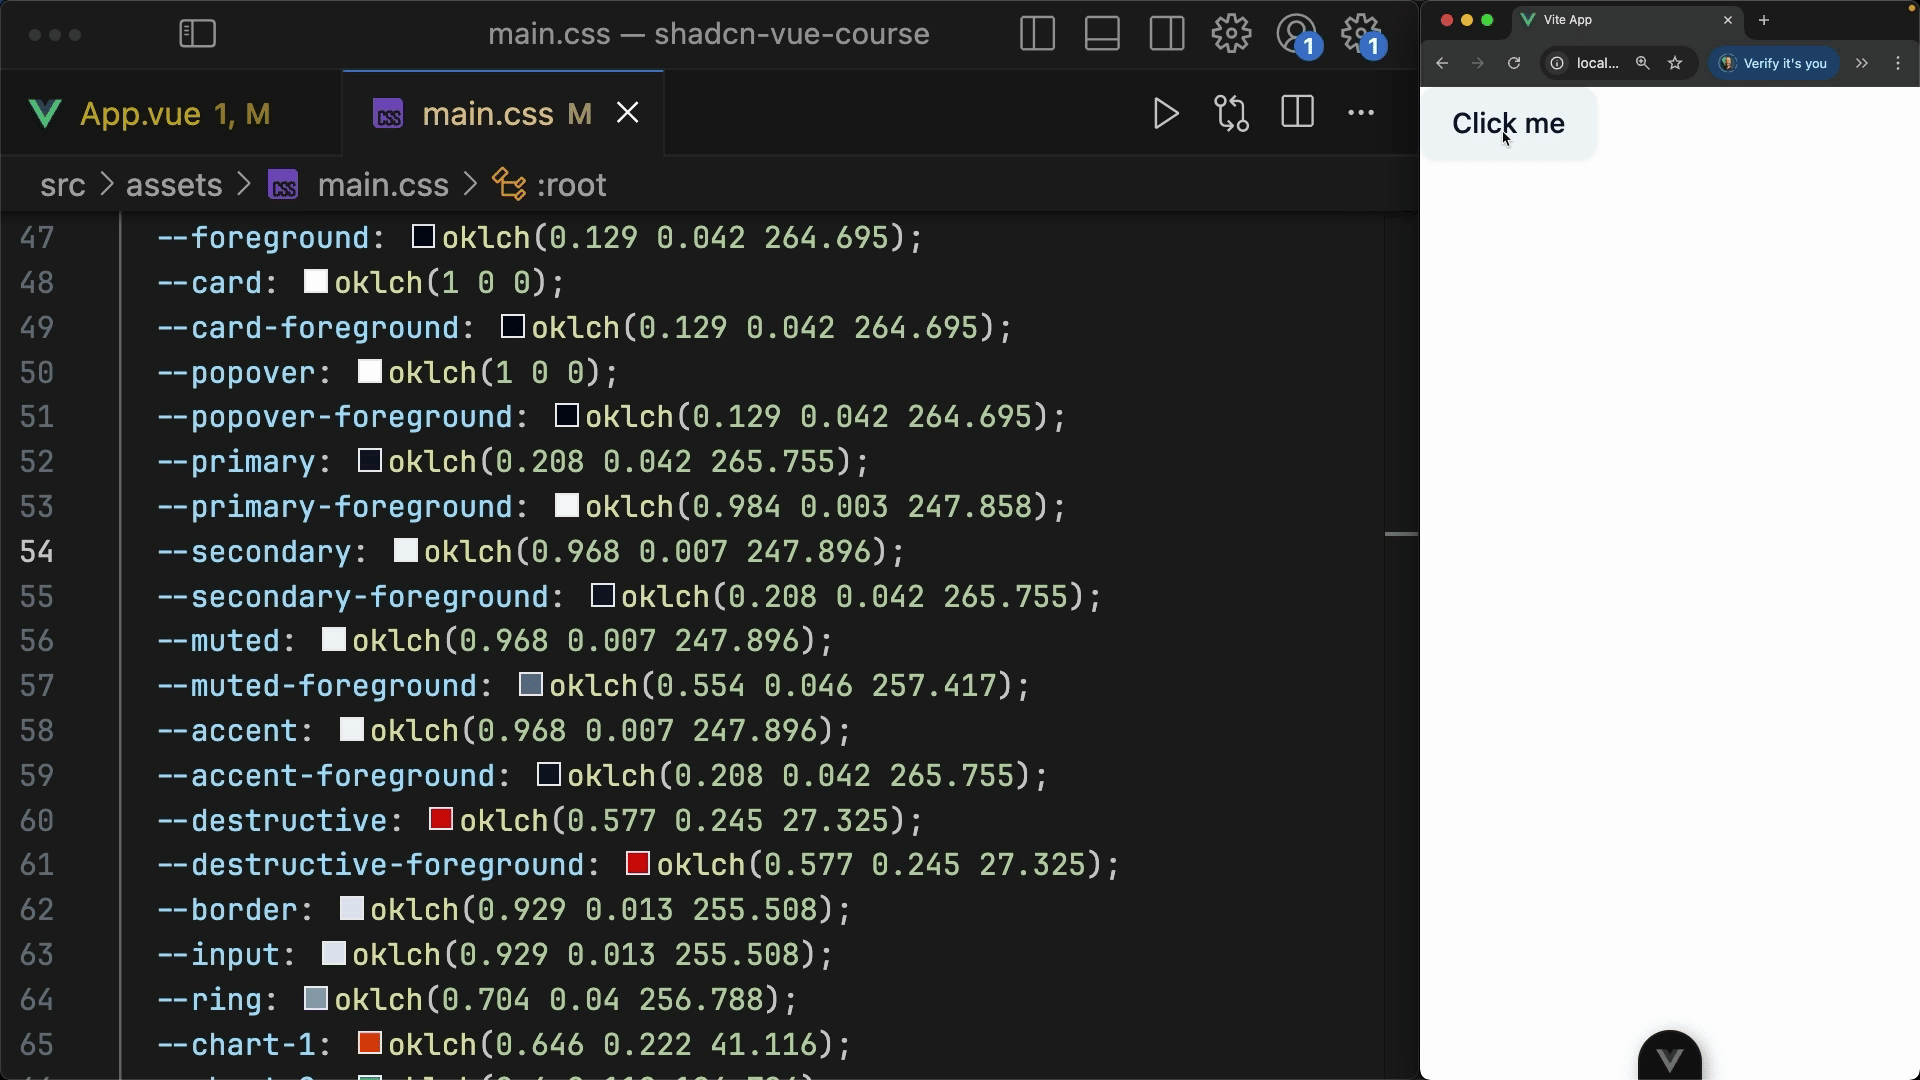Click the 'Verify it's you' profile button
Image resolution: width=1920 pixels, height=1080 pixels.
[1773, 63]
